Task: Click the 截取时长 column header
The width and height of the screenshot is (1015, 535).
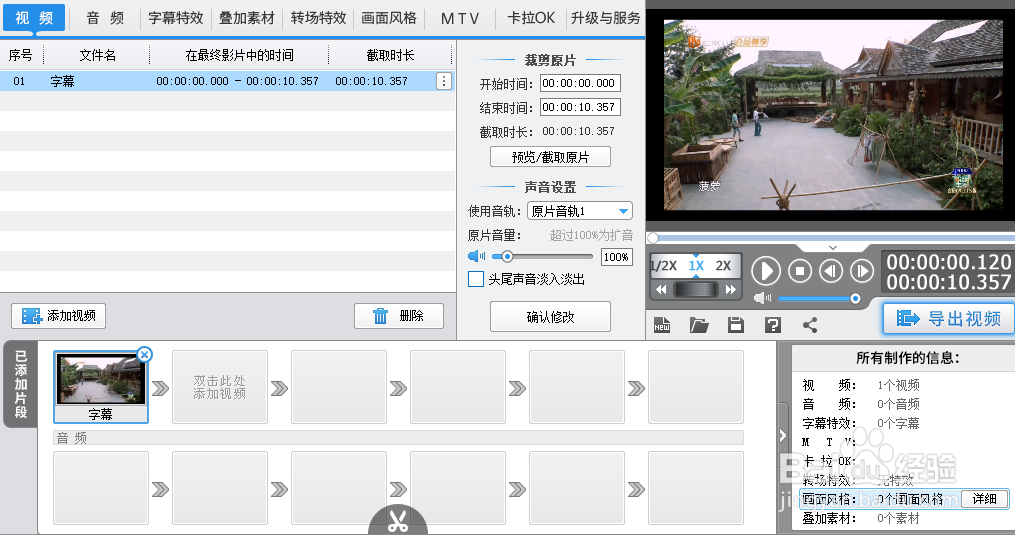Action: (390, 56)
